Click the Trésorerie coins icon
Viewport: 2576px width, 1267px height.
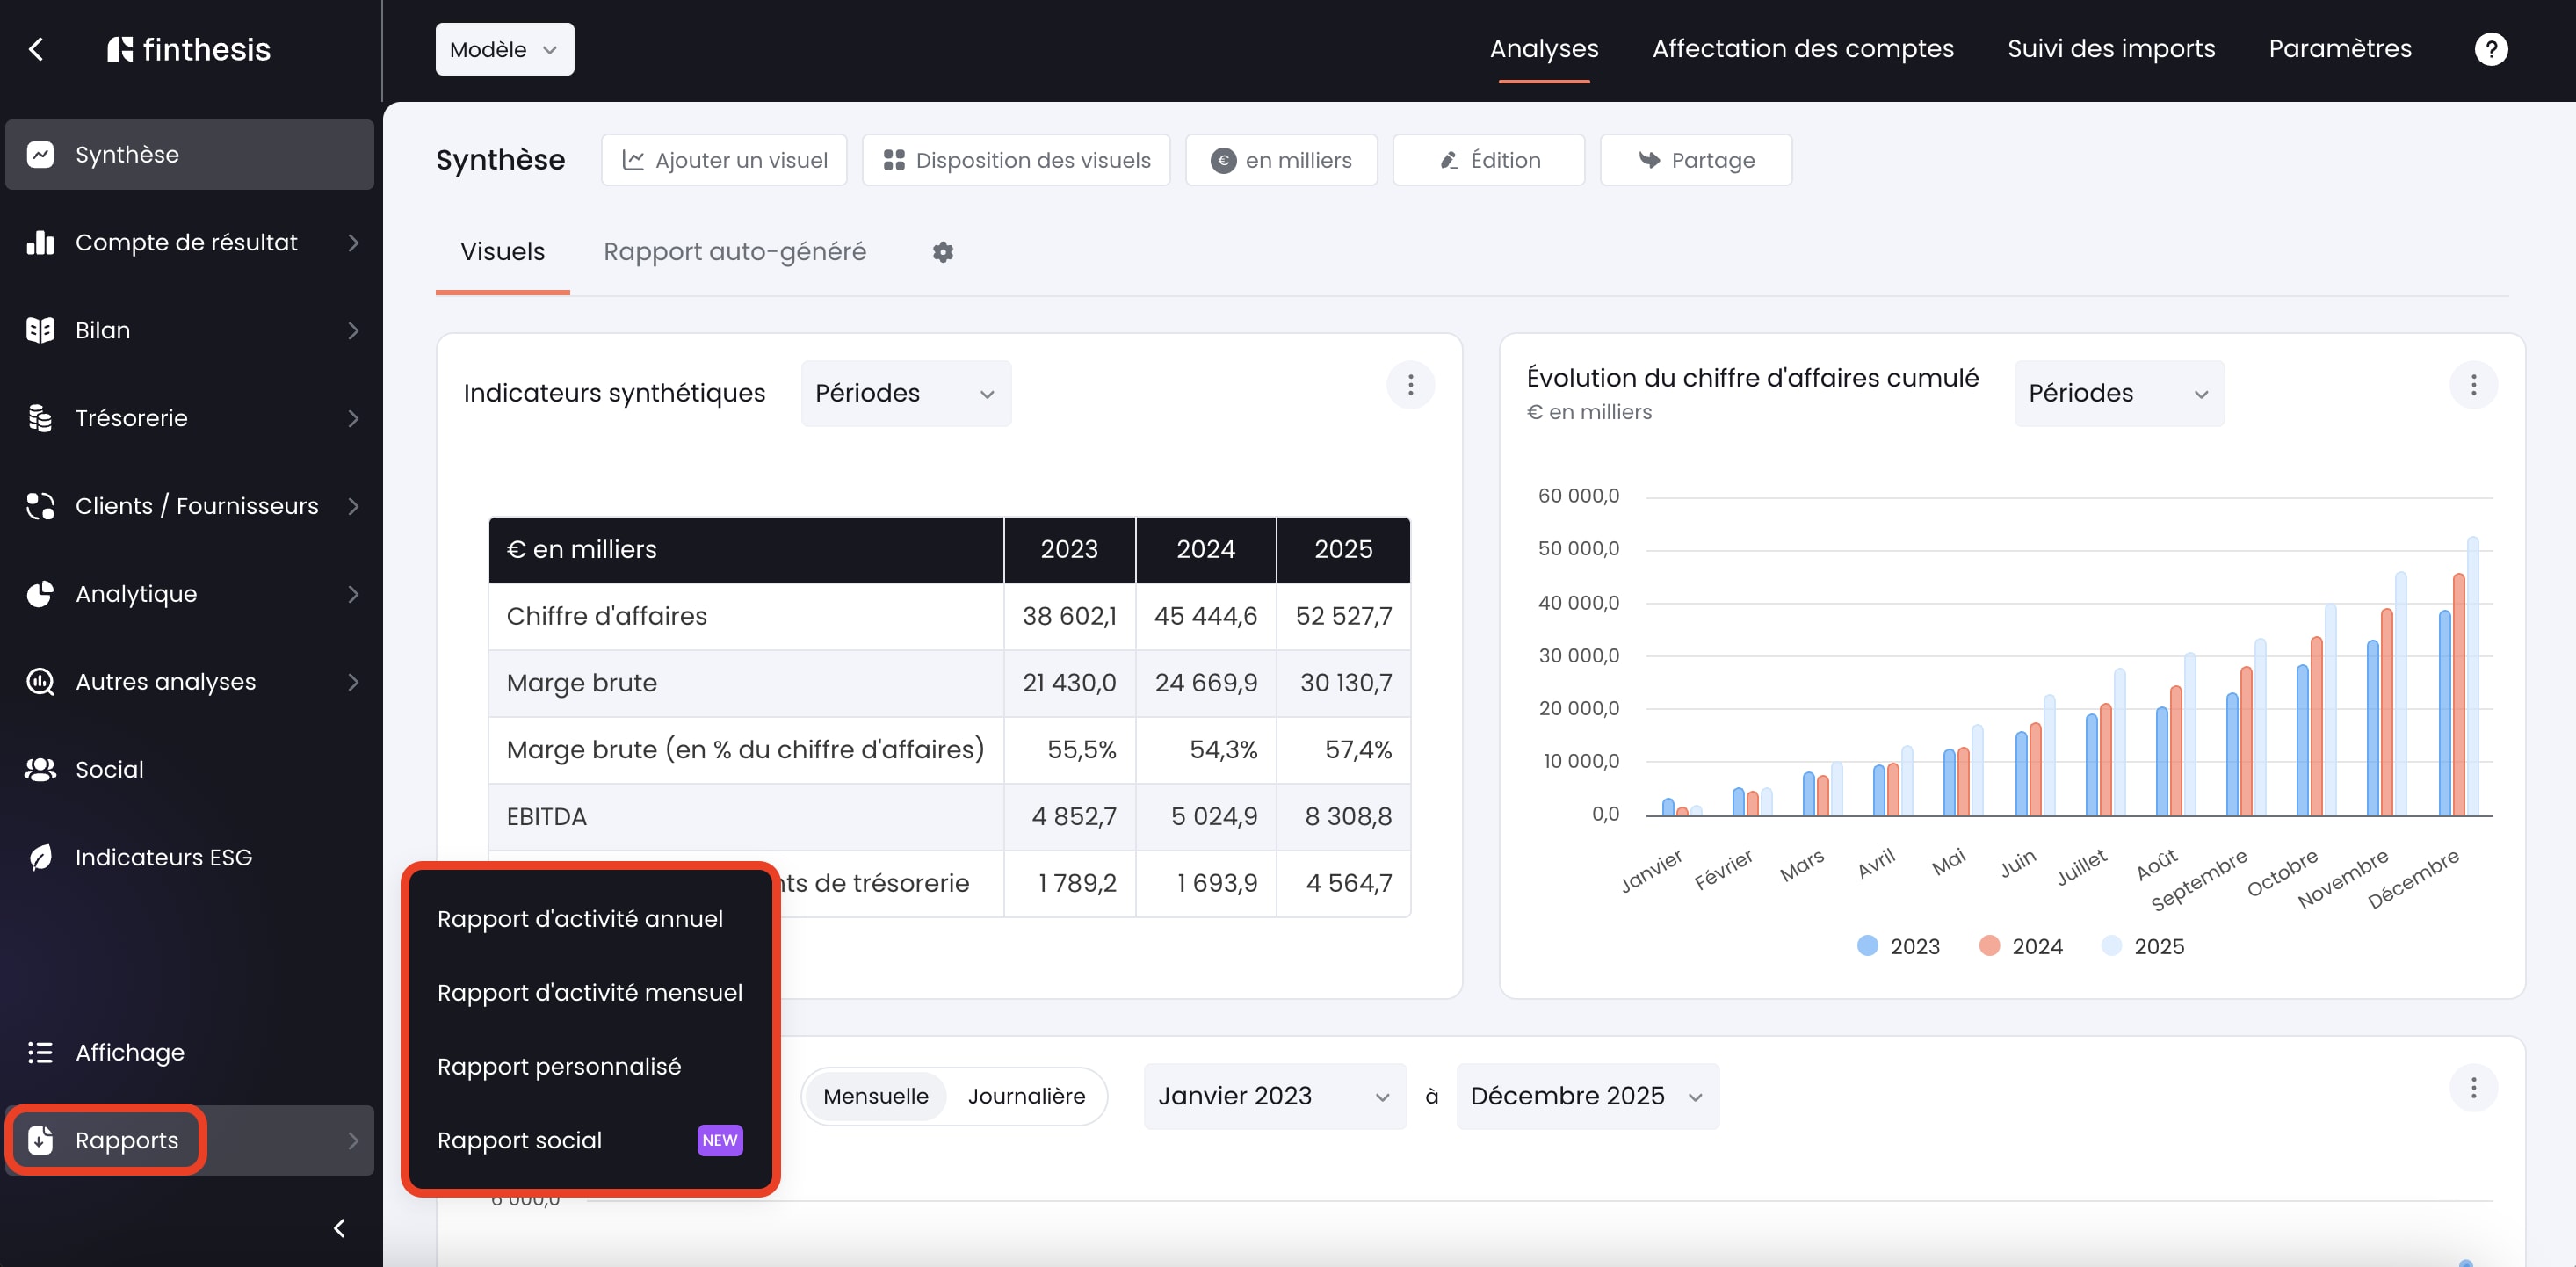(x=40, y=418)
